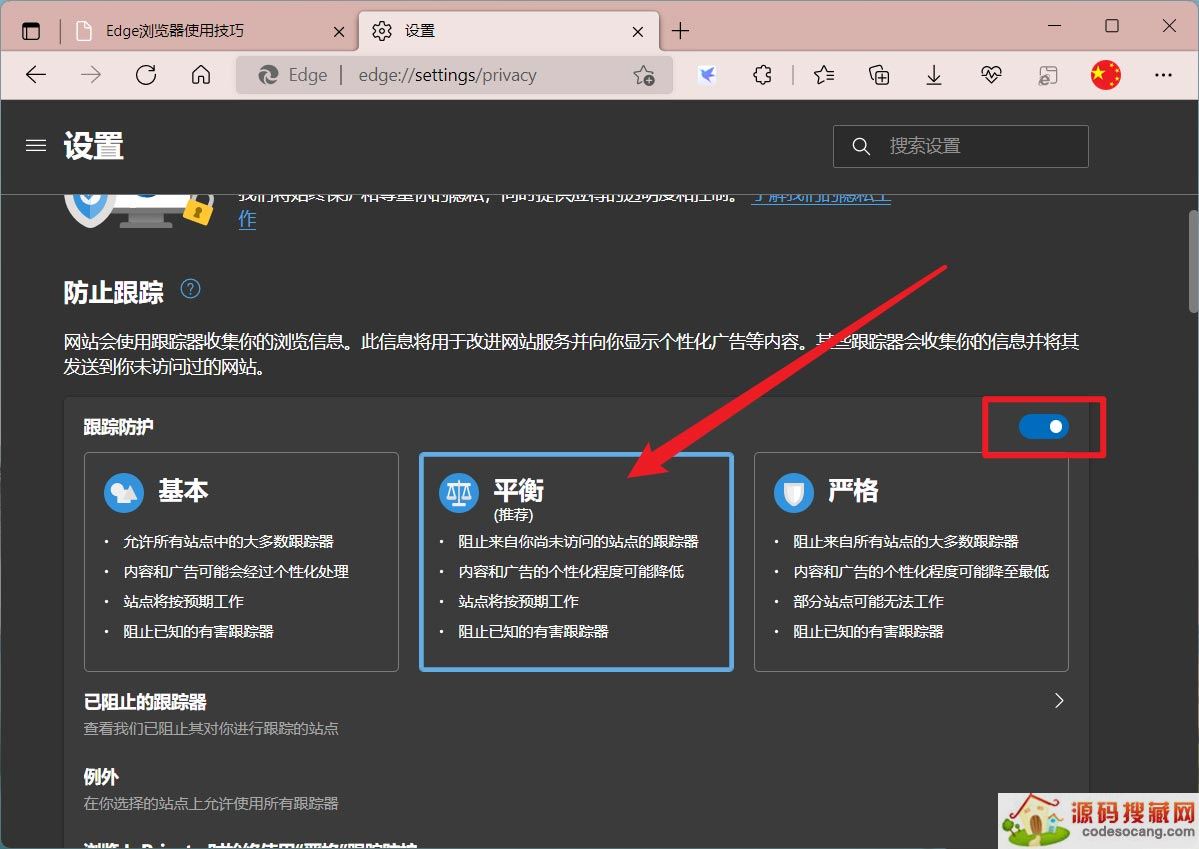Expand 已阻止的跟踪器 chevron
The image size is (1199, 849).
point(1059,701)
